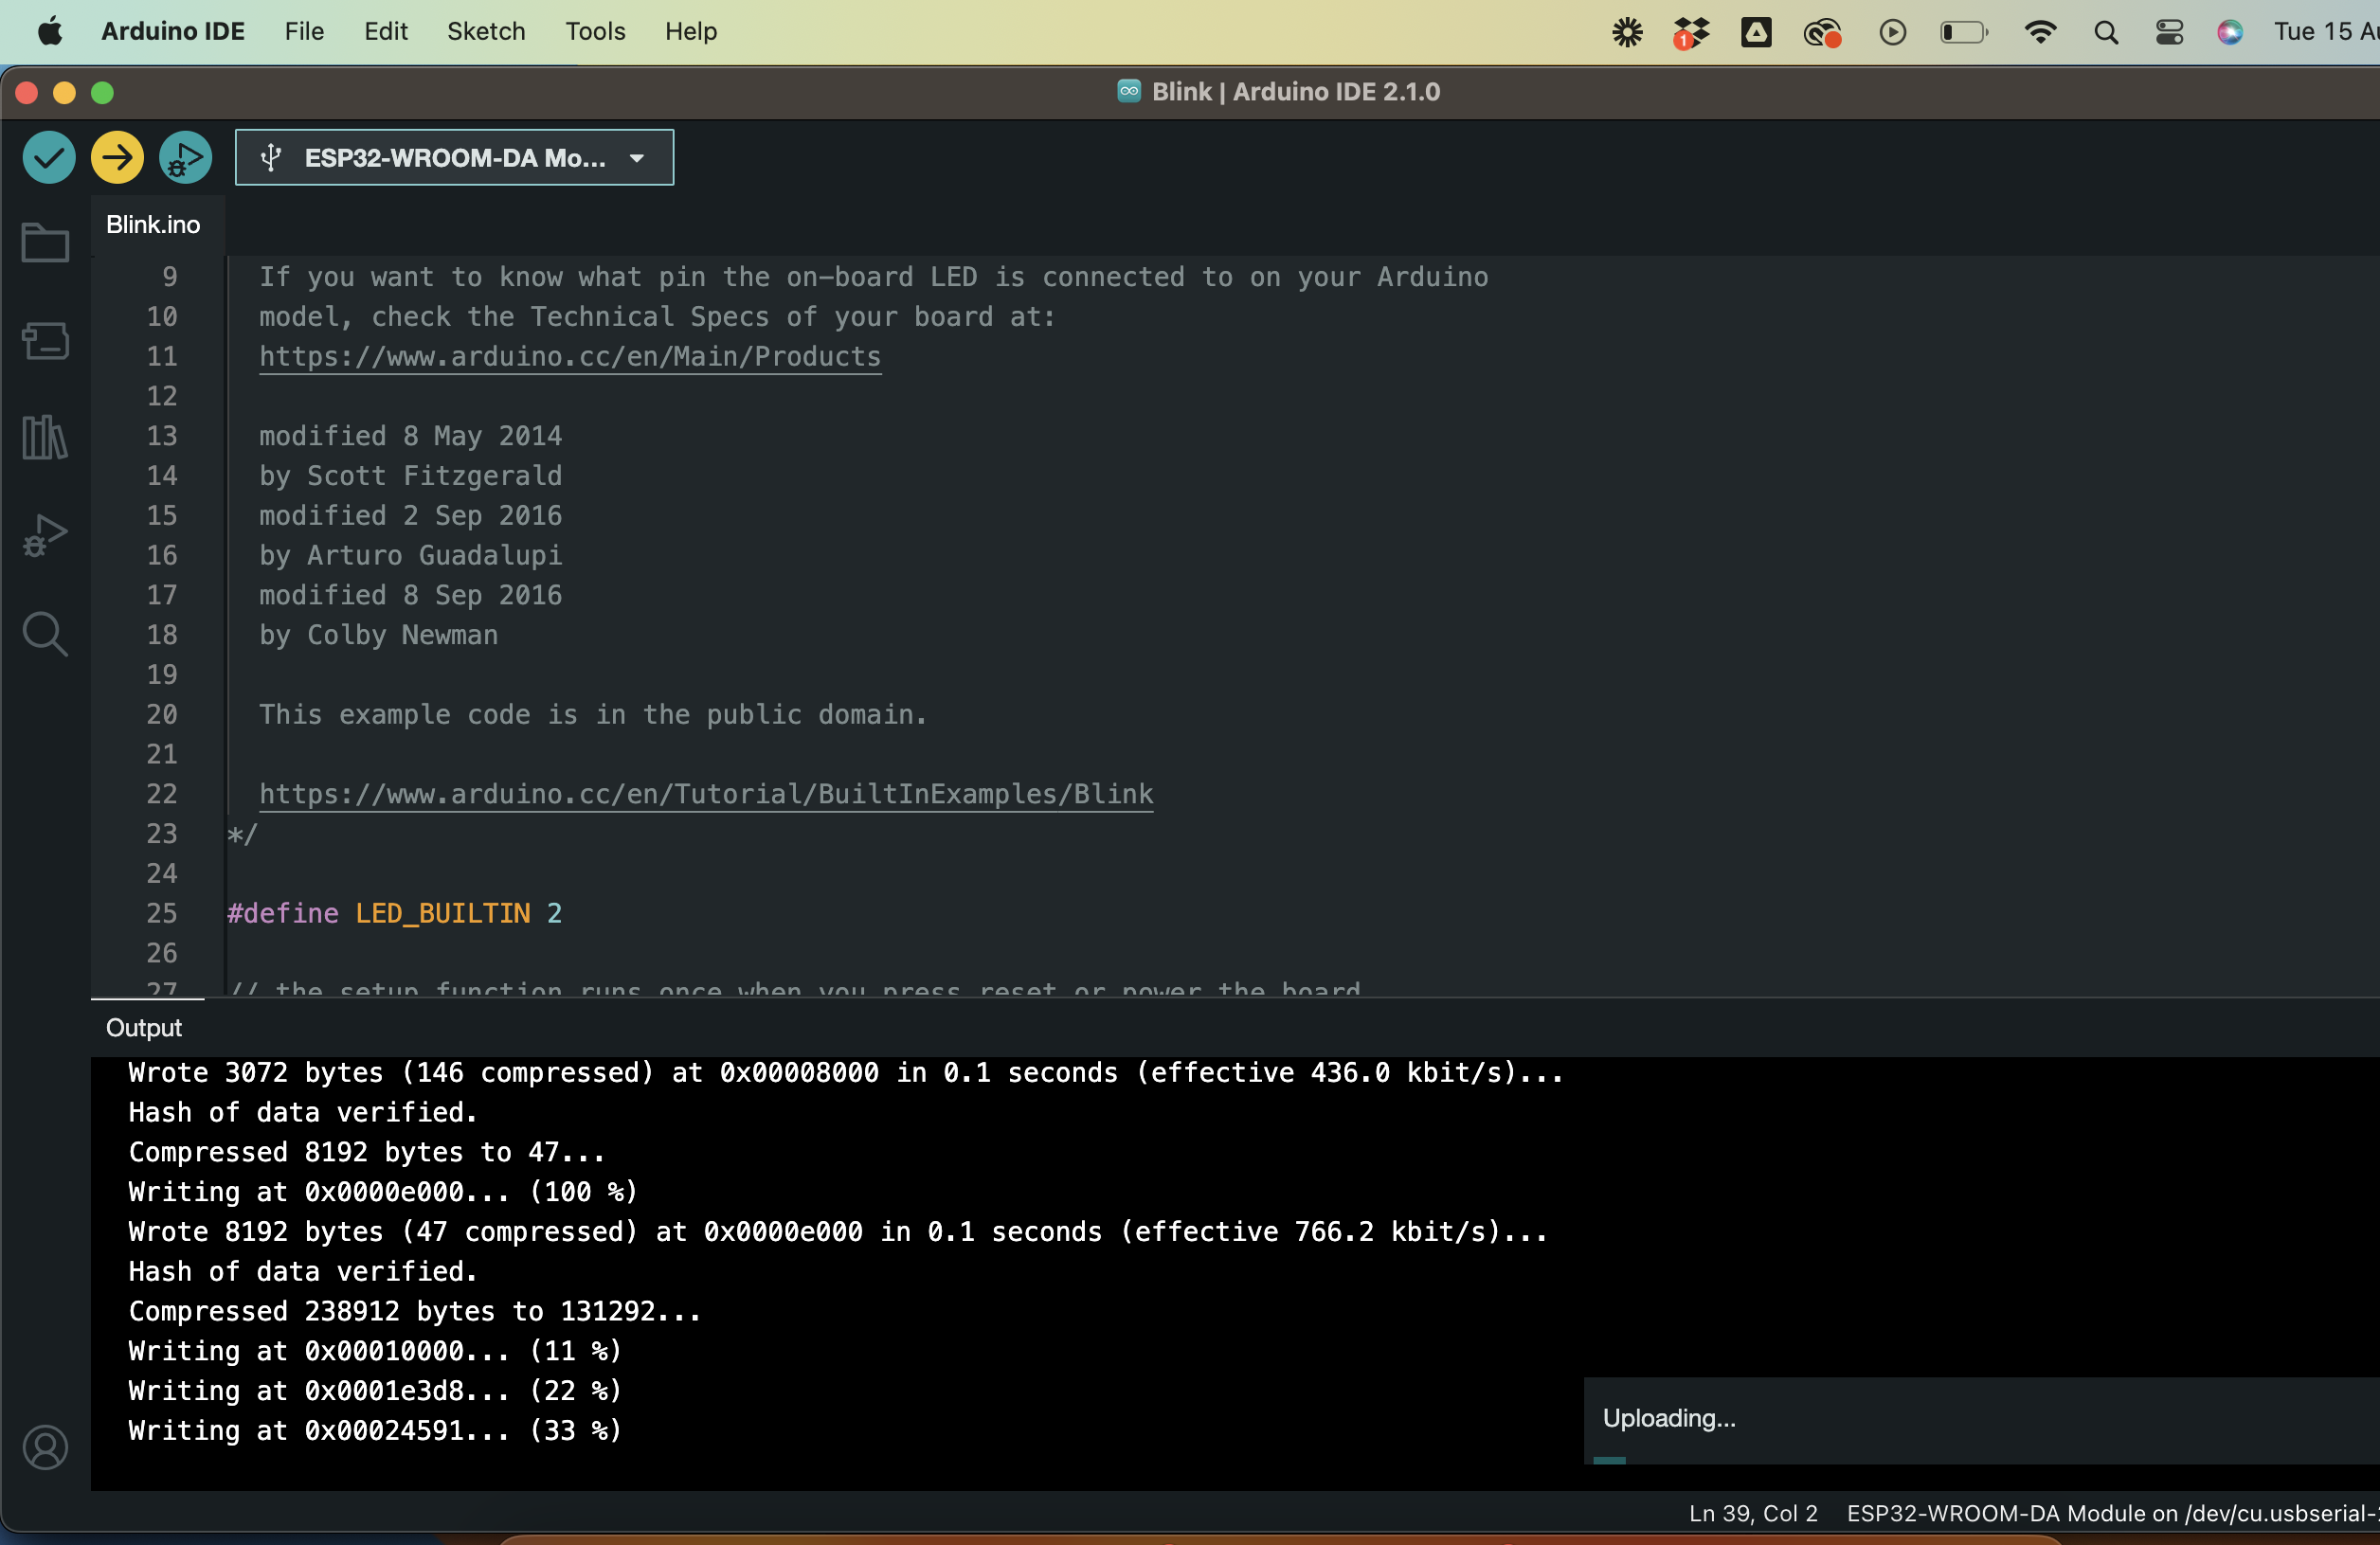Click the line number 13 in gutter
The width and height of the screenshot is (2380, 1545).
(x=161, y=436)
